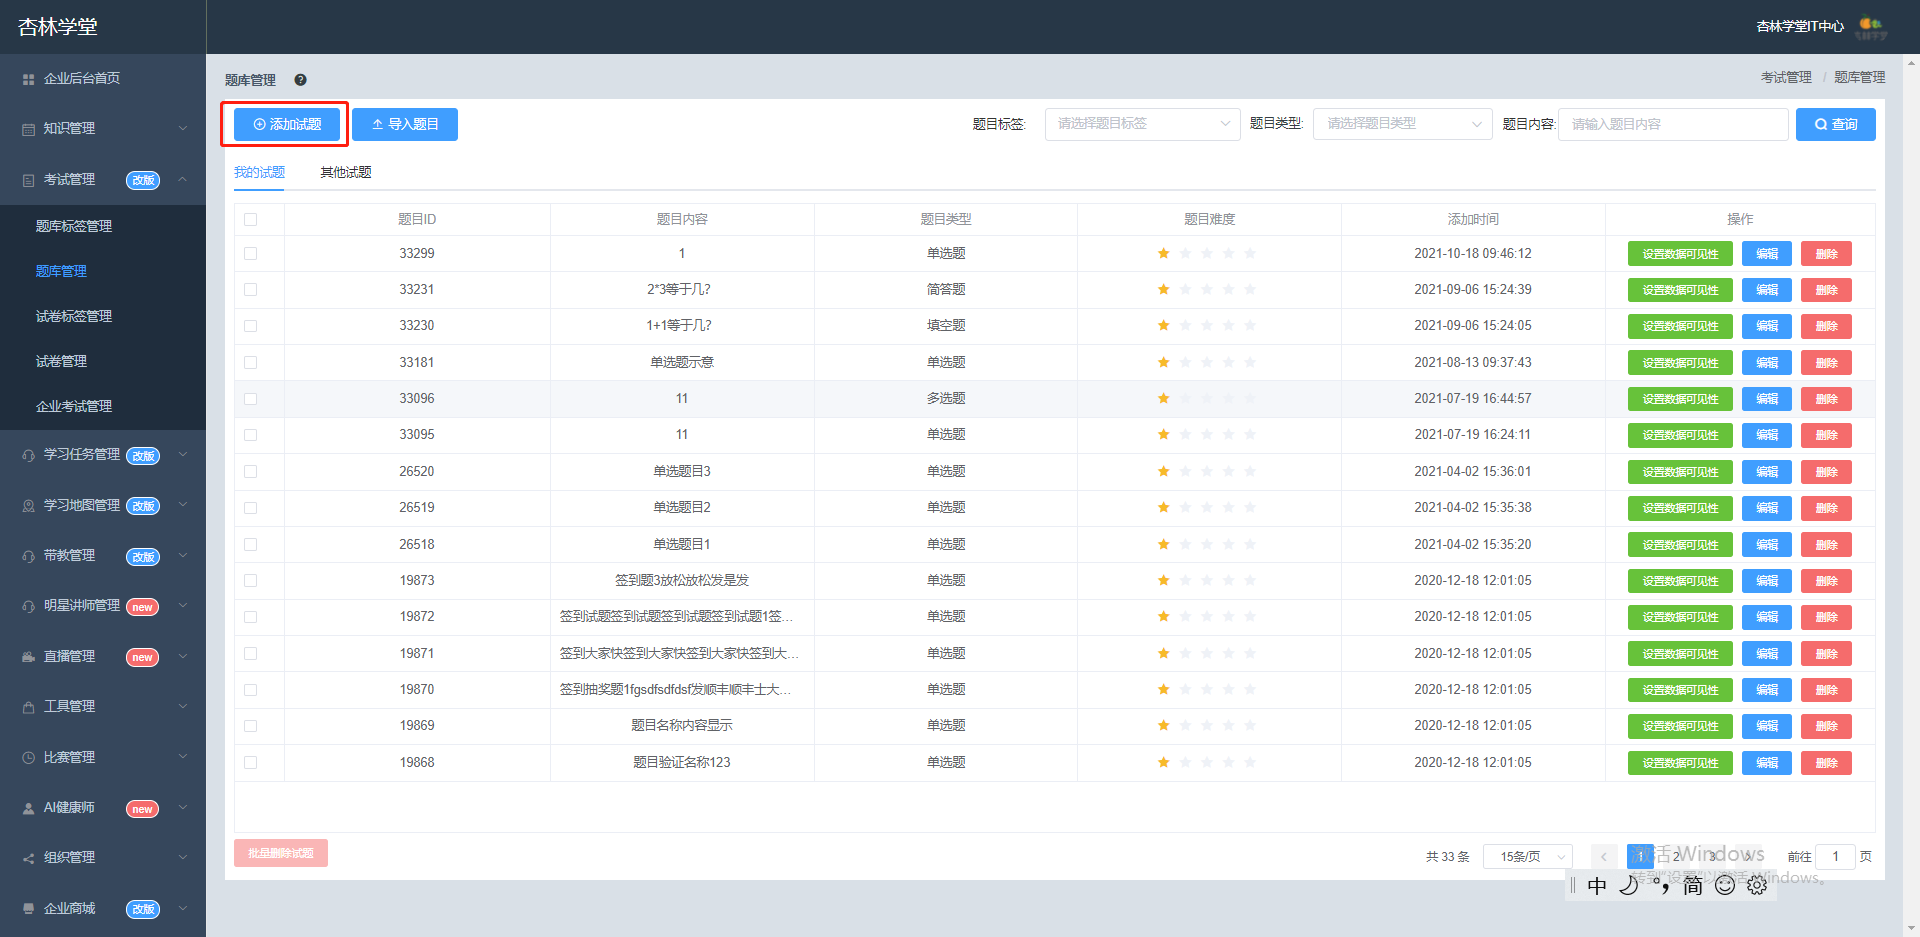1920x937 pixels.
Task: Click the smiley emoji icon in IME bar
Action: click(x=1725, y=885)
